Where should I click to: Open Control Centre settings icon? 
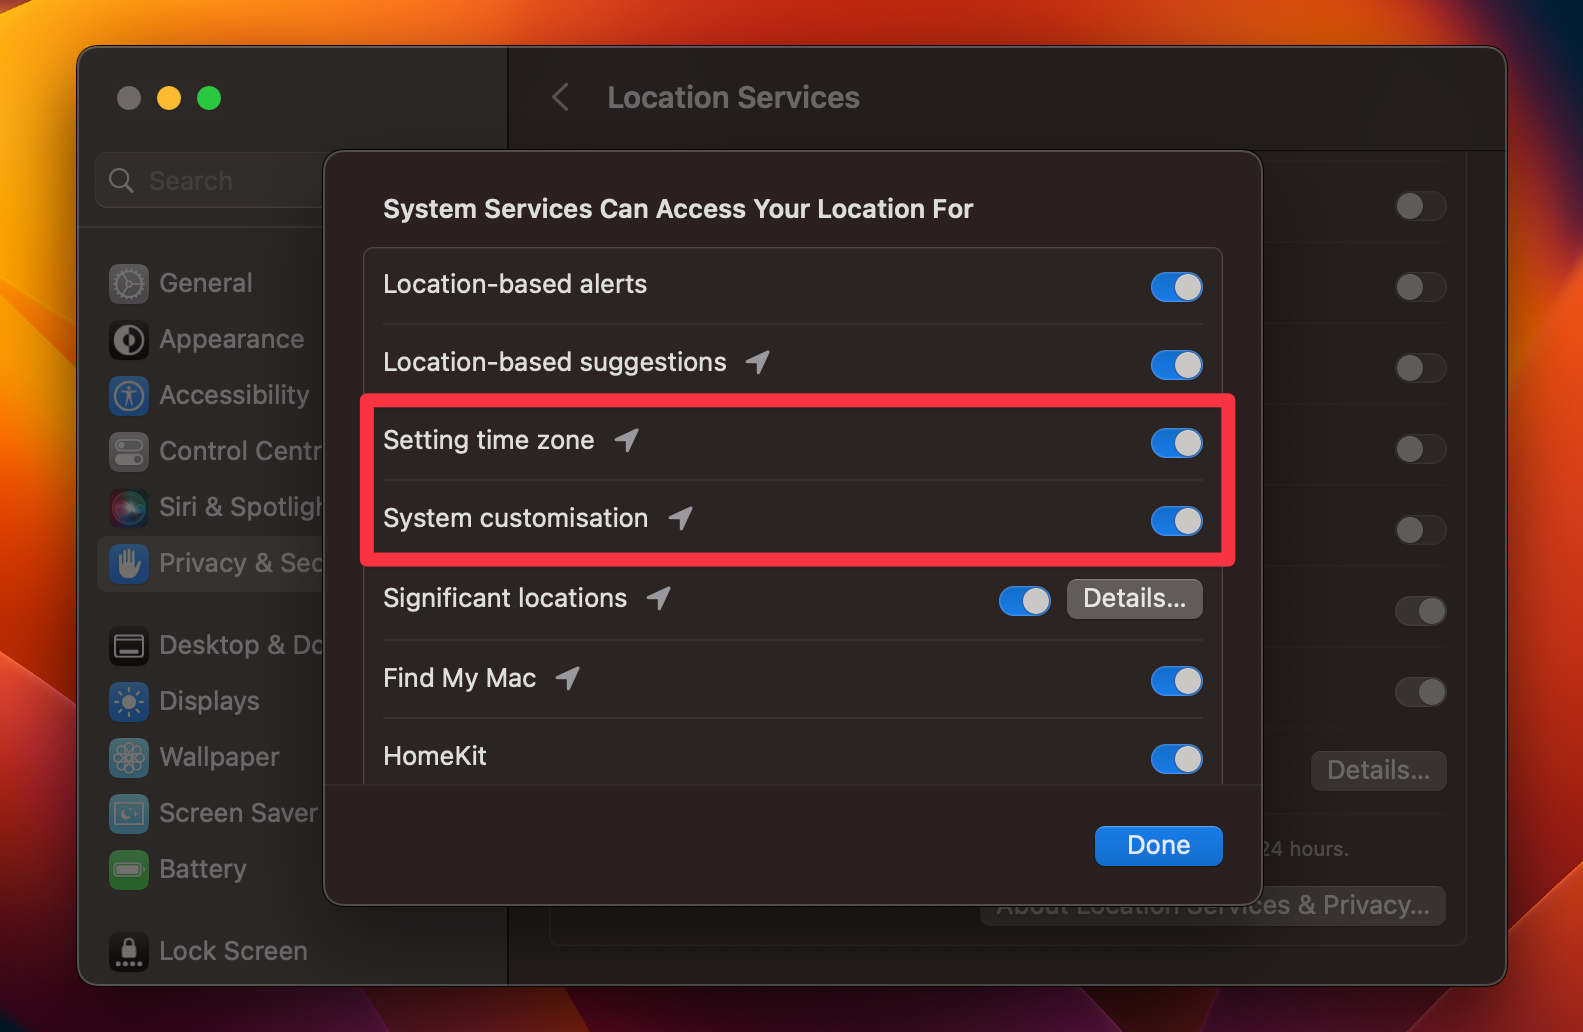point(128,452)
